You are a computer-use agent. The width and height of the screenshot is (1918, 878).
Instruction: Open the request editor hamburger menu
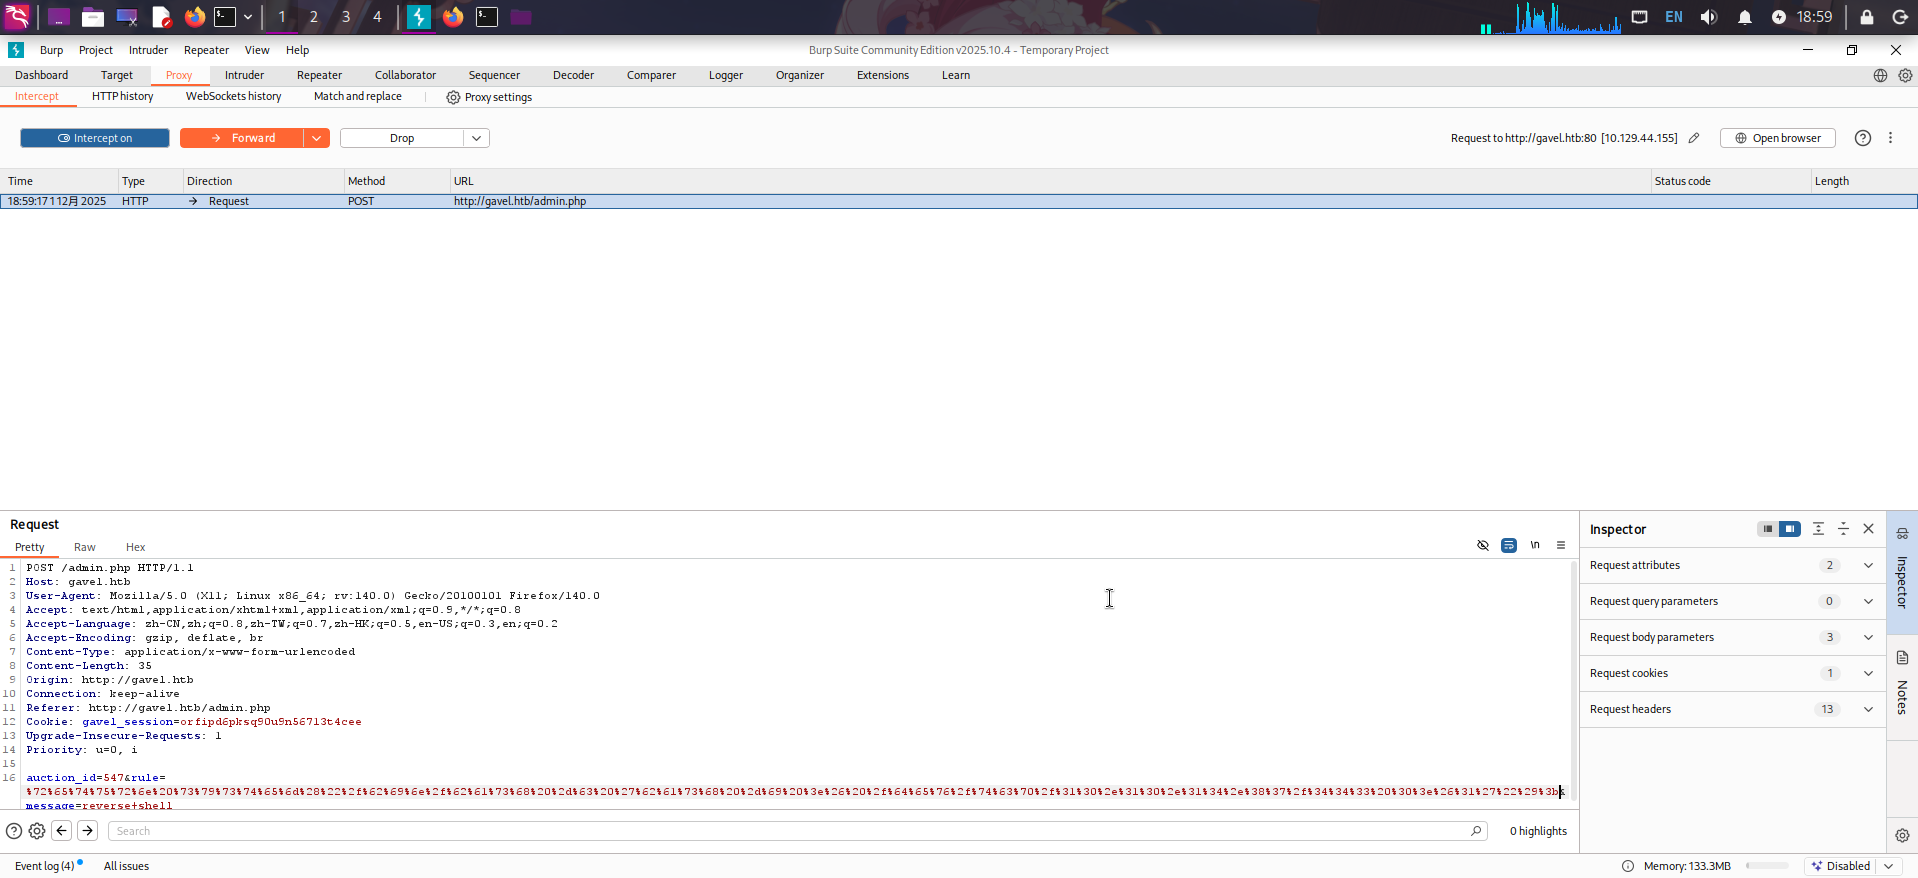coord(1561,545)
